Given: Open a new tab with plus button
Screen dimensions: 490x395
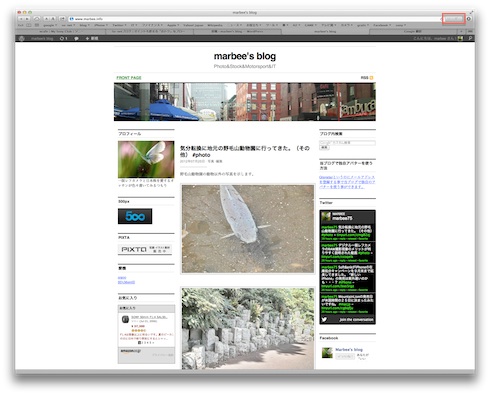Looking at the screenshot, I should click(x=462, y=31).
